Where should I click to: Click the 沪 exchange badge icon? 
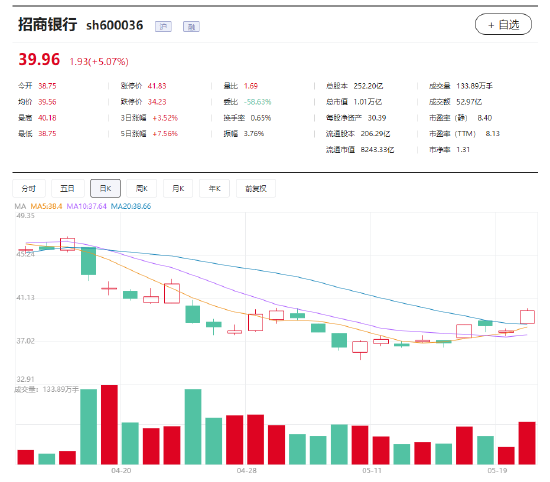[163, 26]
